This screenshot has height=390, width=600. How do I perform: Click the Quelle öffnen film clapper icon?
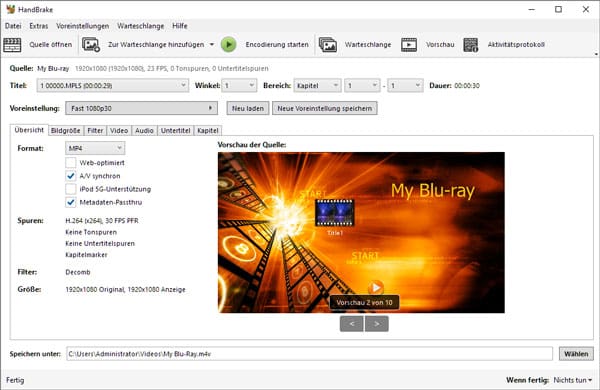pos(12,45)
